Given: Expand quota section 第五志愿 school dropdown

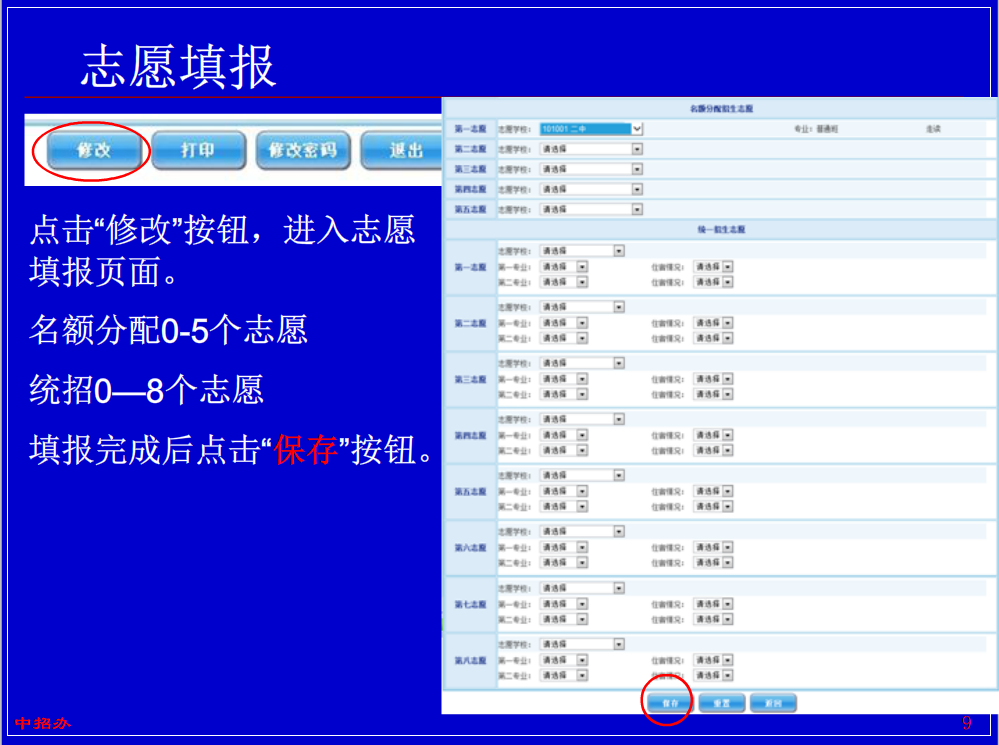Looking at the screenshot, I should point(637,209).
